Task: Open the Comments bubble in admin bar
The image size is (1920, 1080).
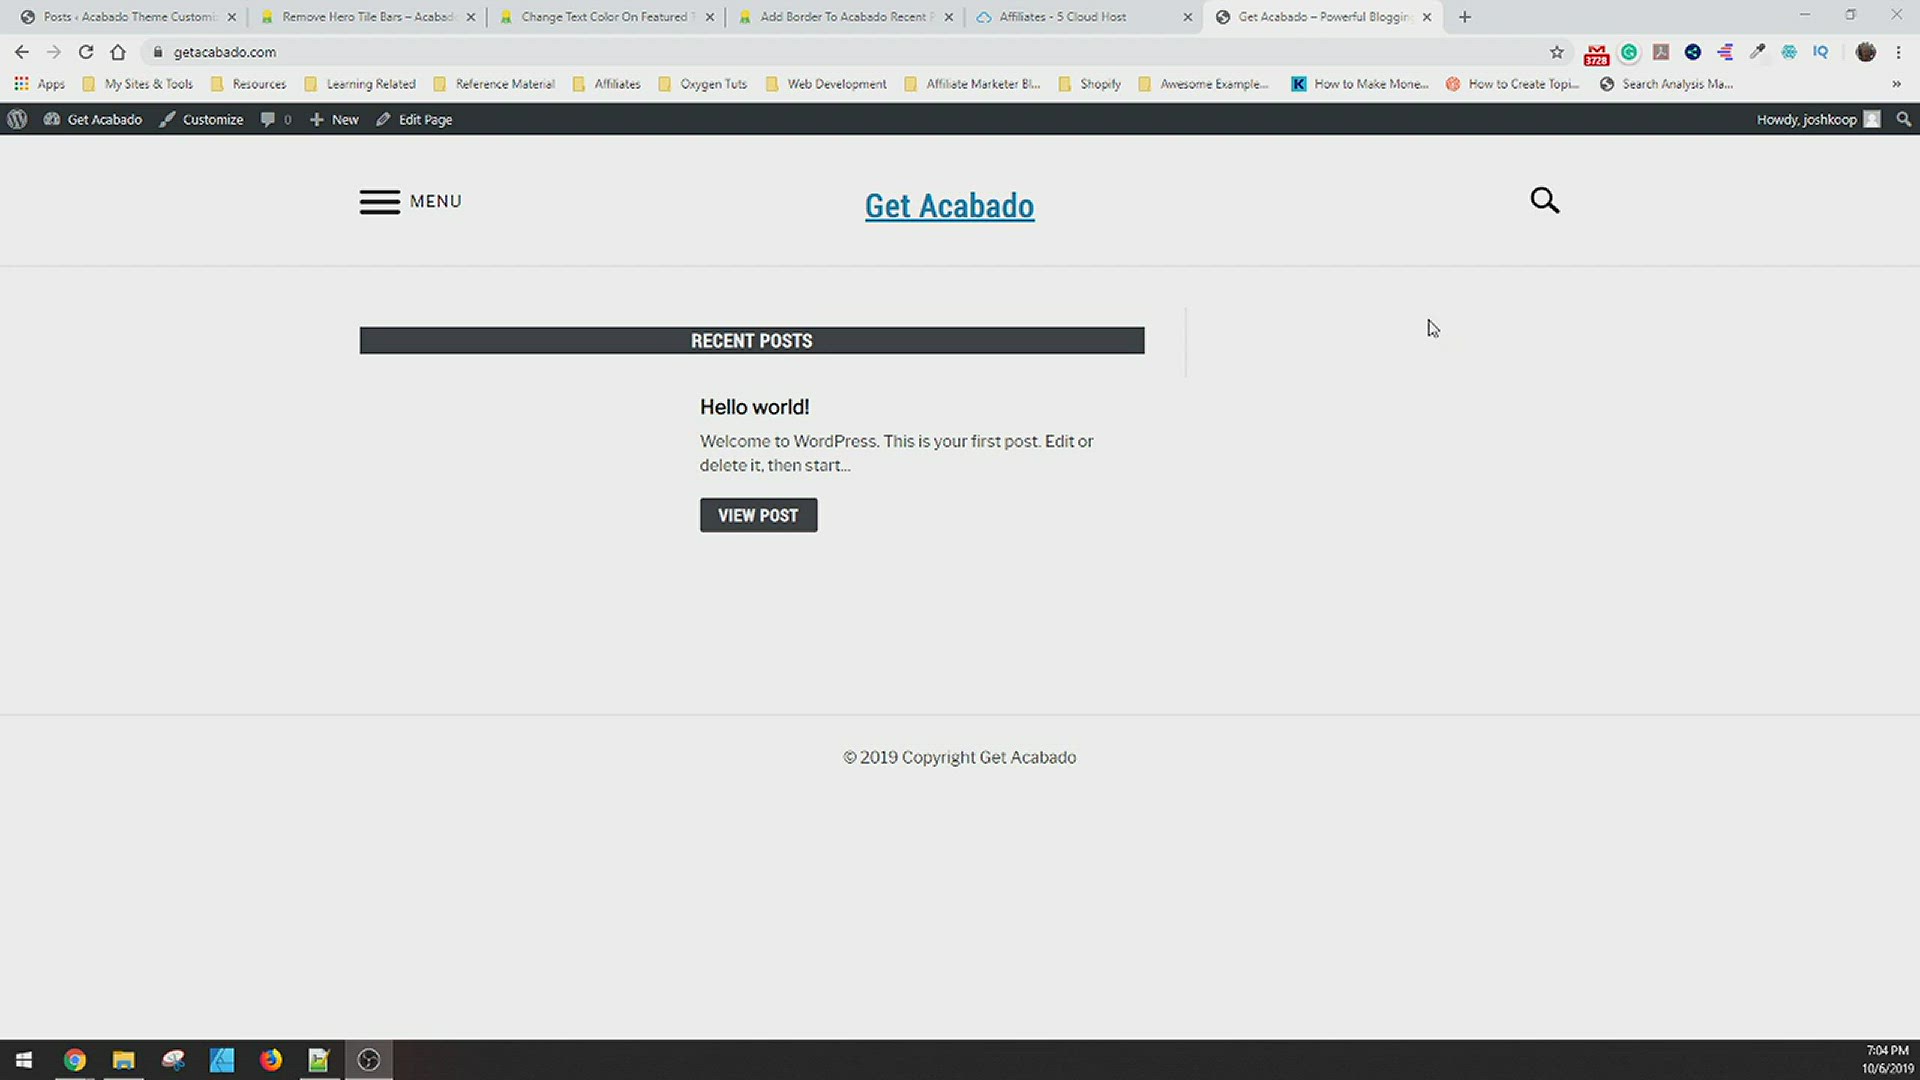Action: pyautogui.click(x=275, y=119)
